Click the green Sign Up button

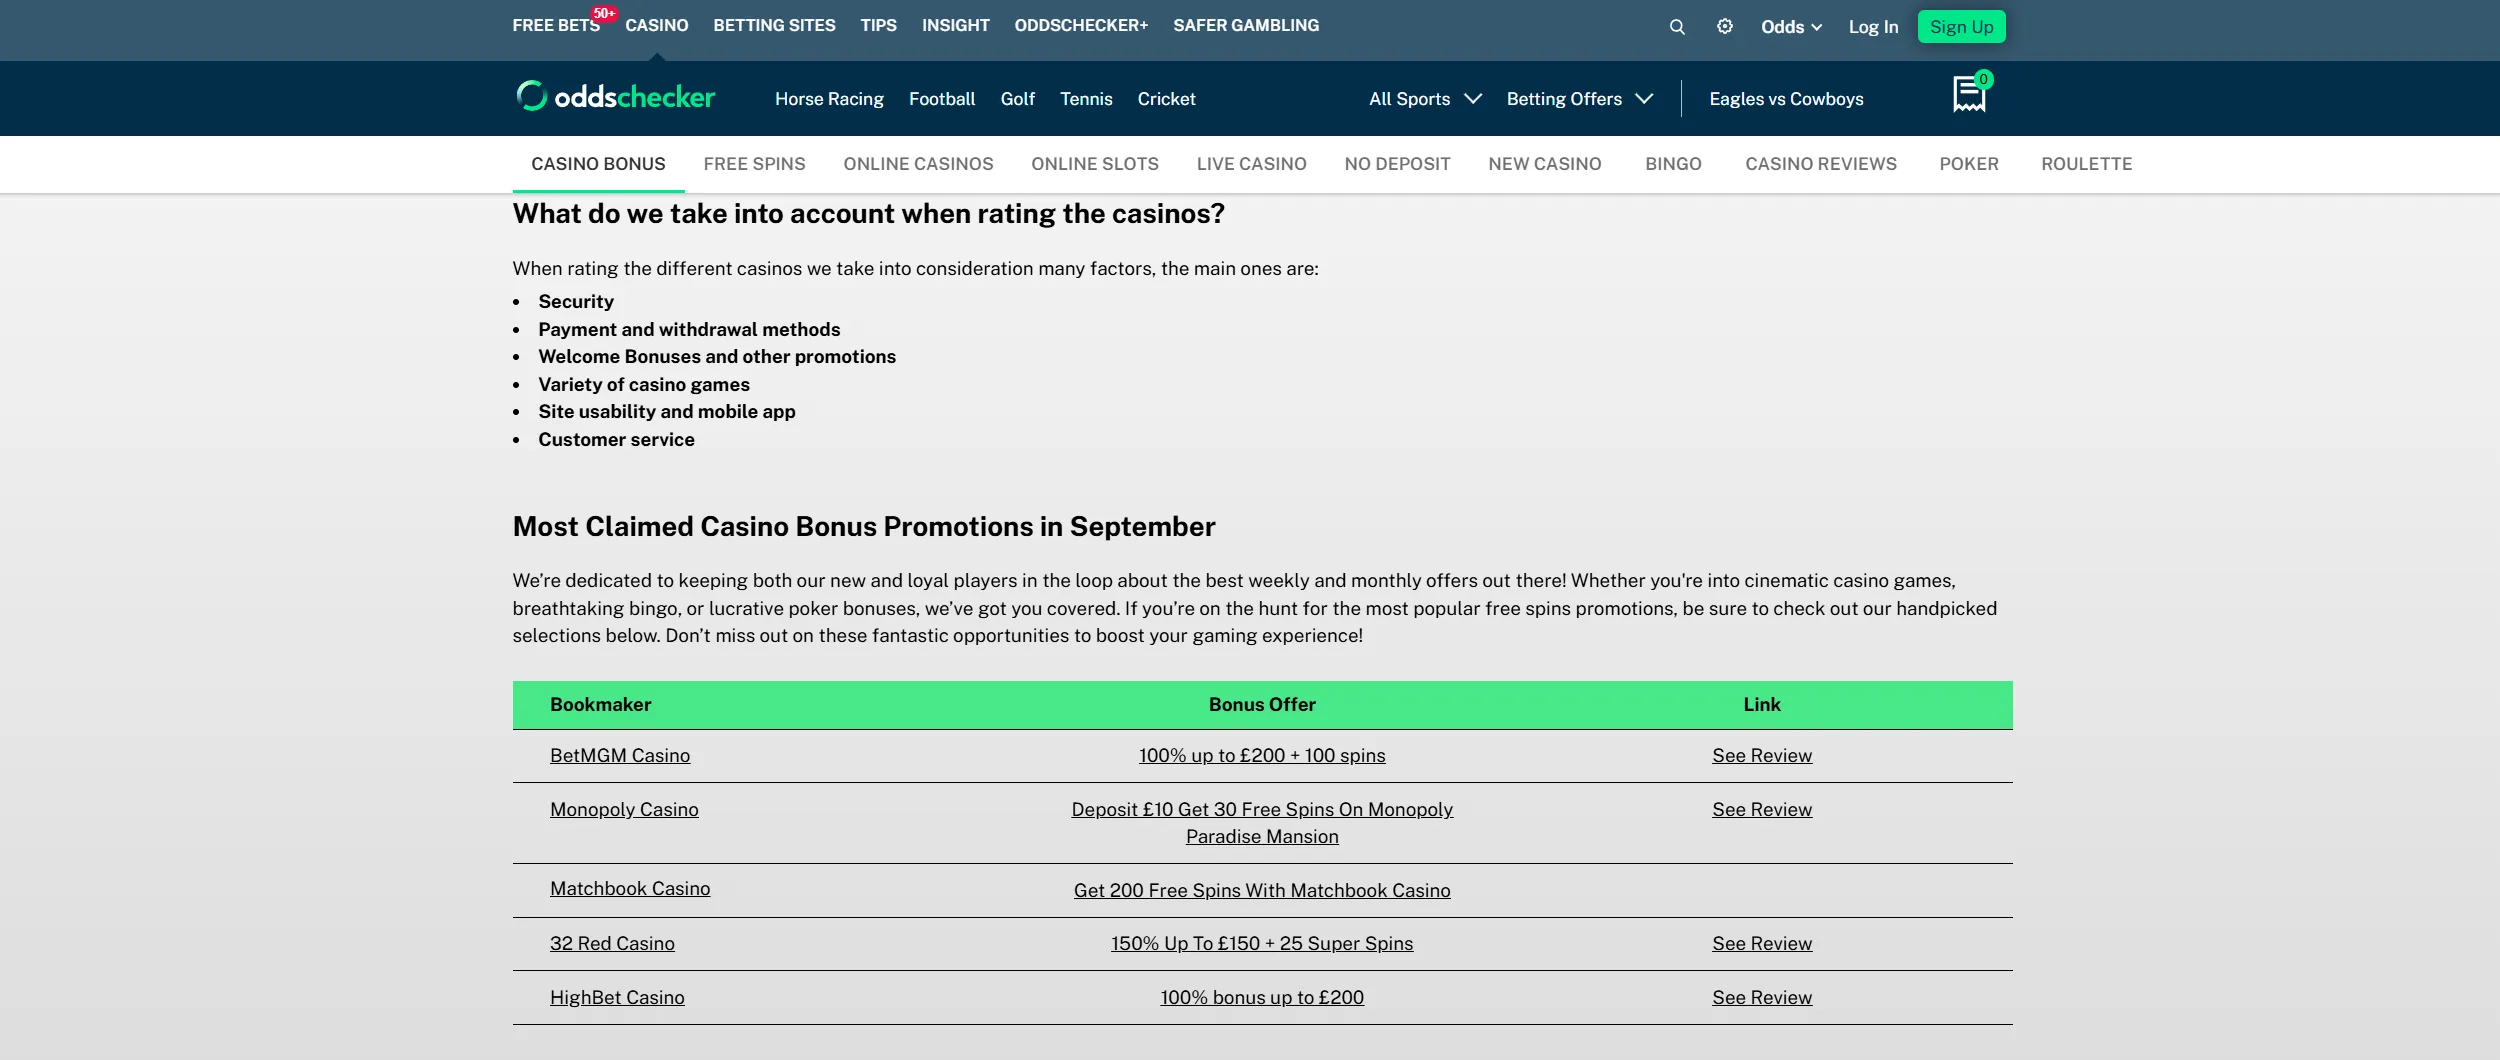click(x=1961, y=27)
